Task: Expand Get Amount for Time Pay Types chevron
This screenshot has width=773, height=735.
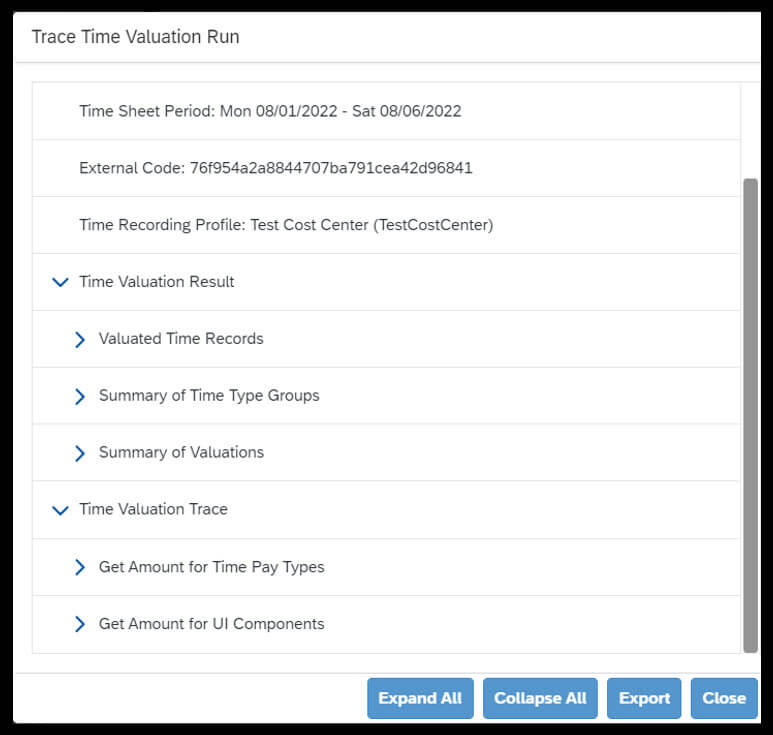Action: [x=80, y=567]
